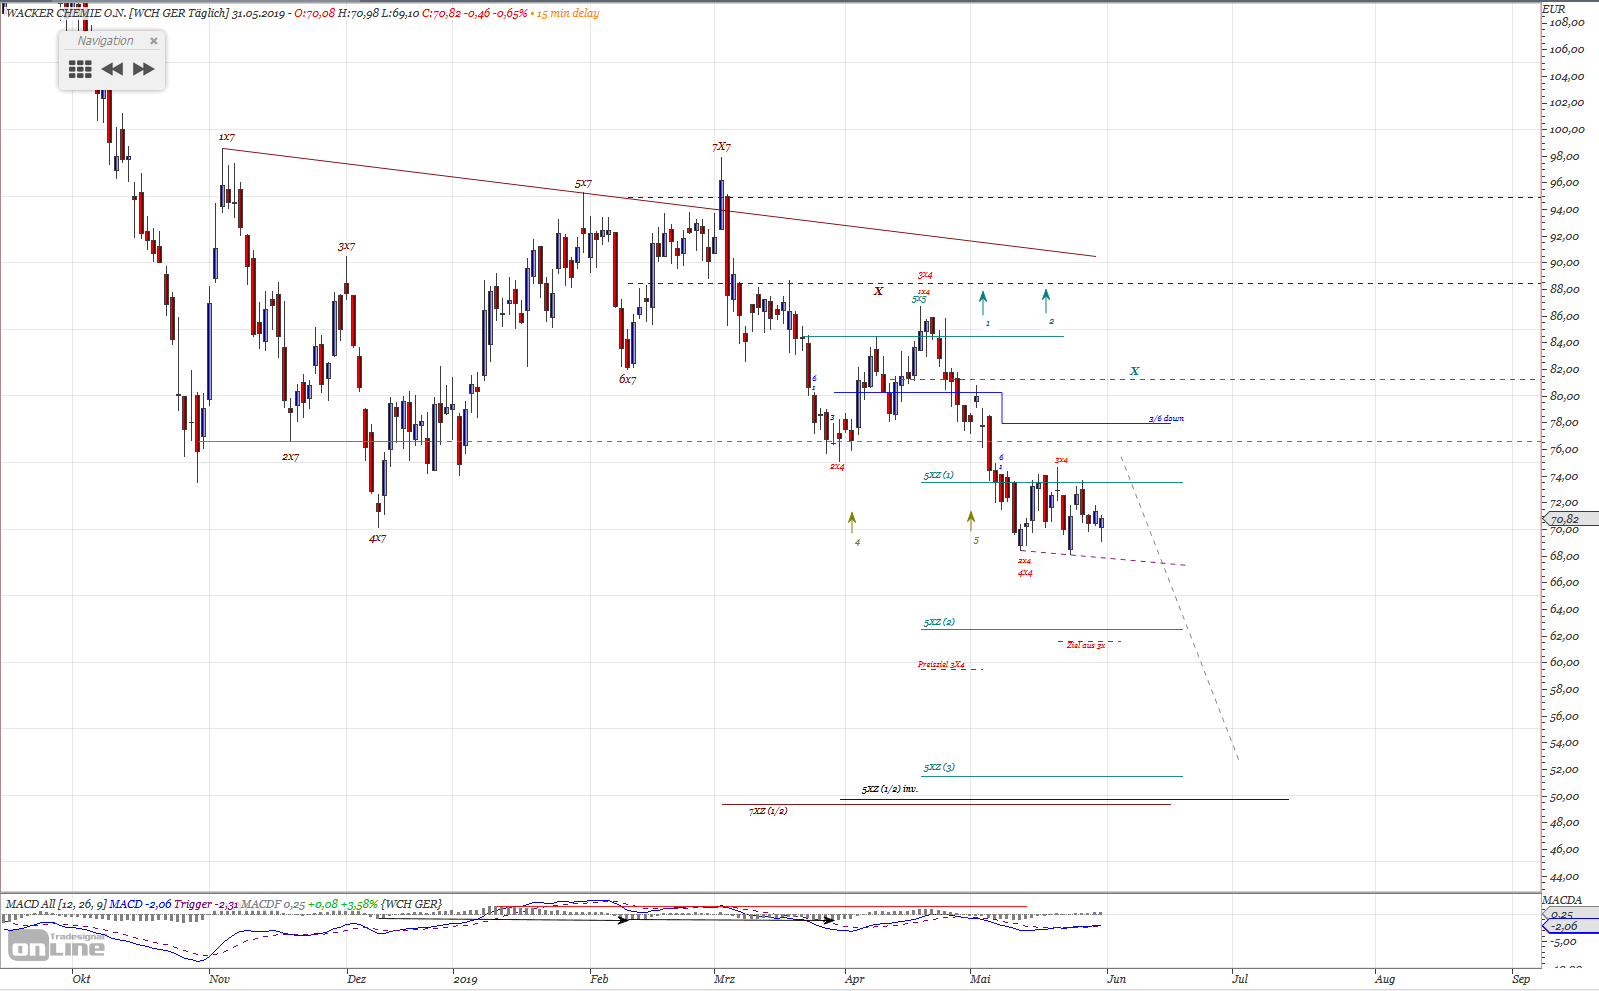Viewport: 1599px width, 991px height.
Task: Click the 108,00 price axis value
Action: tap(1567, 22)
